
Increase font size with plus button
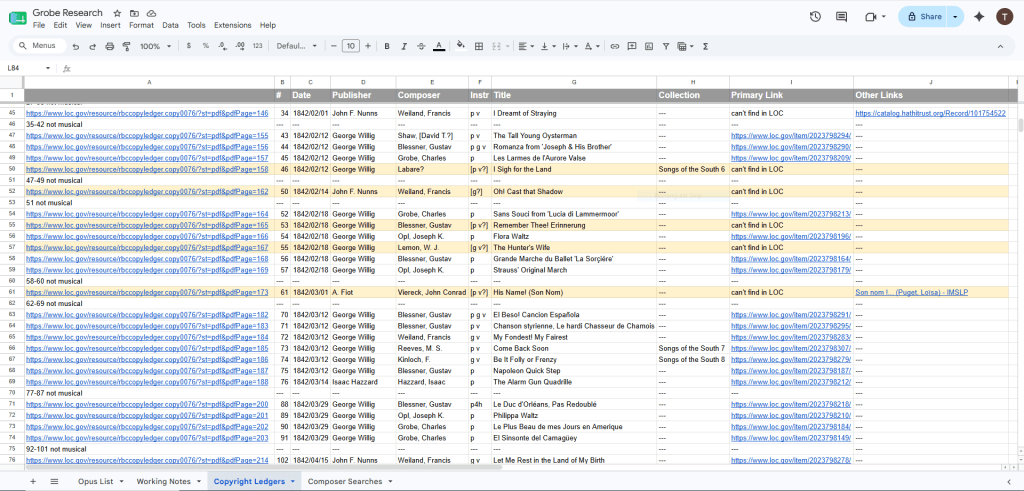(368, 46)
